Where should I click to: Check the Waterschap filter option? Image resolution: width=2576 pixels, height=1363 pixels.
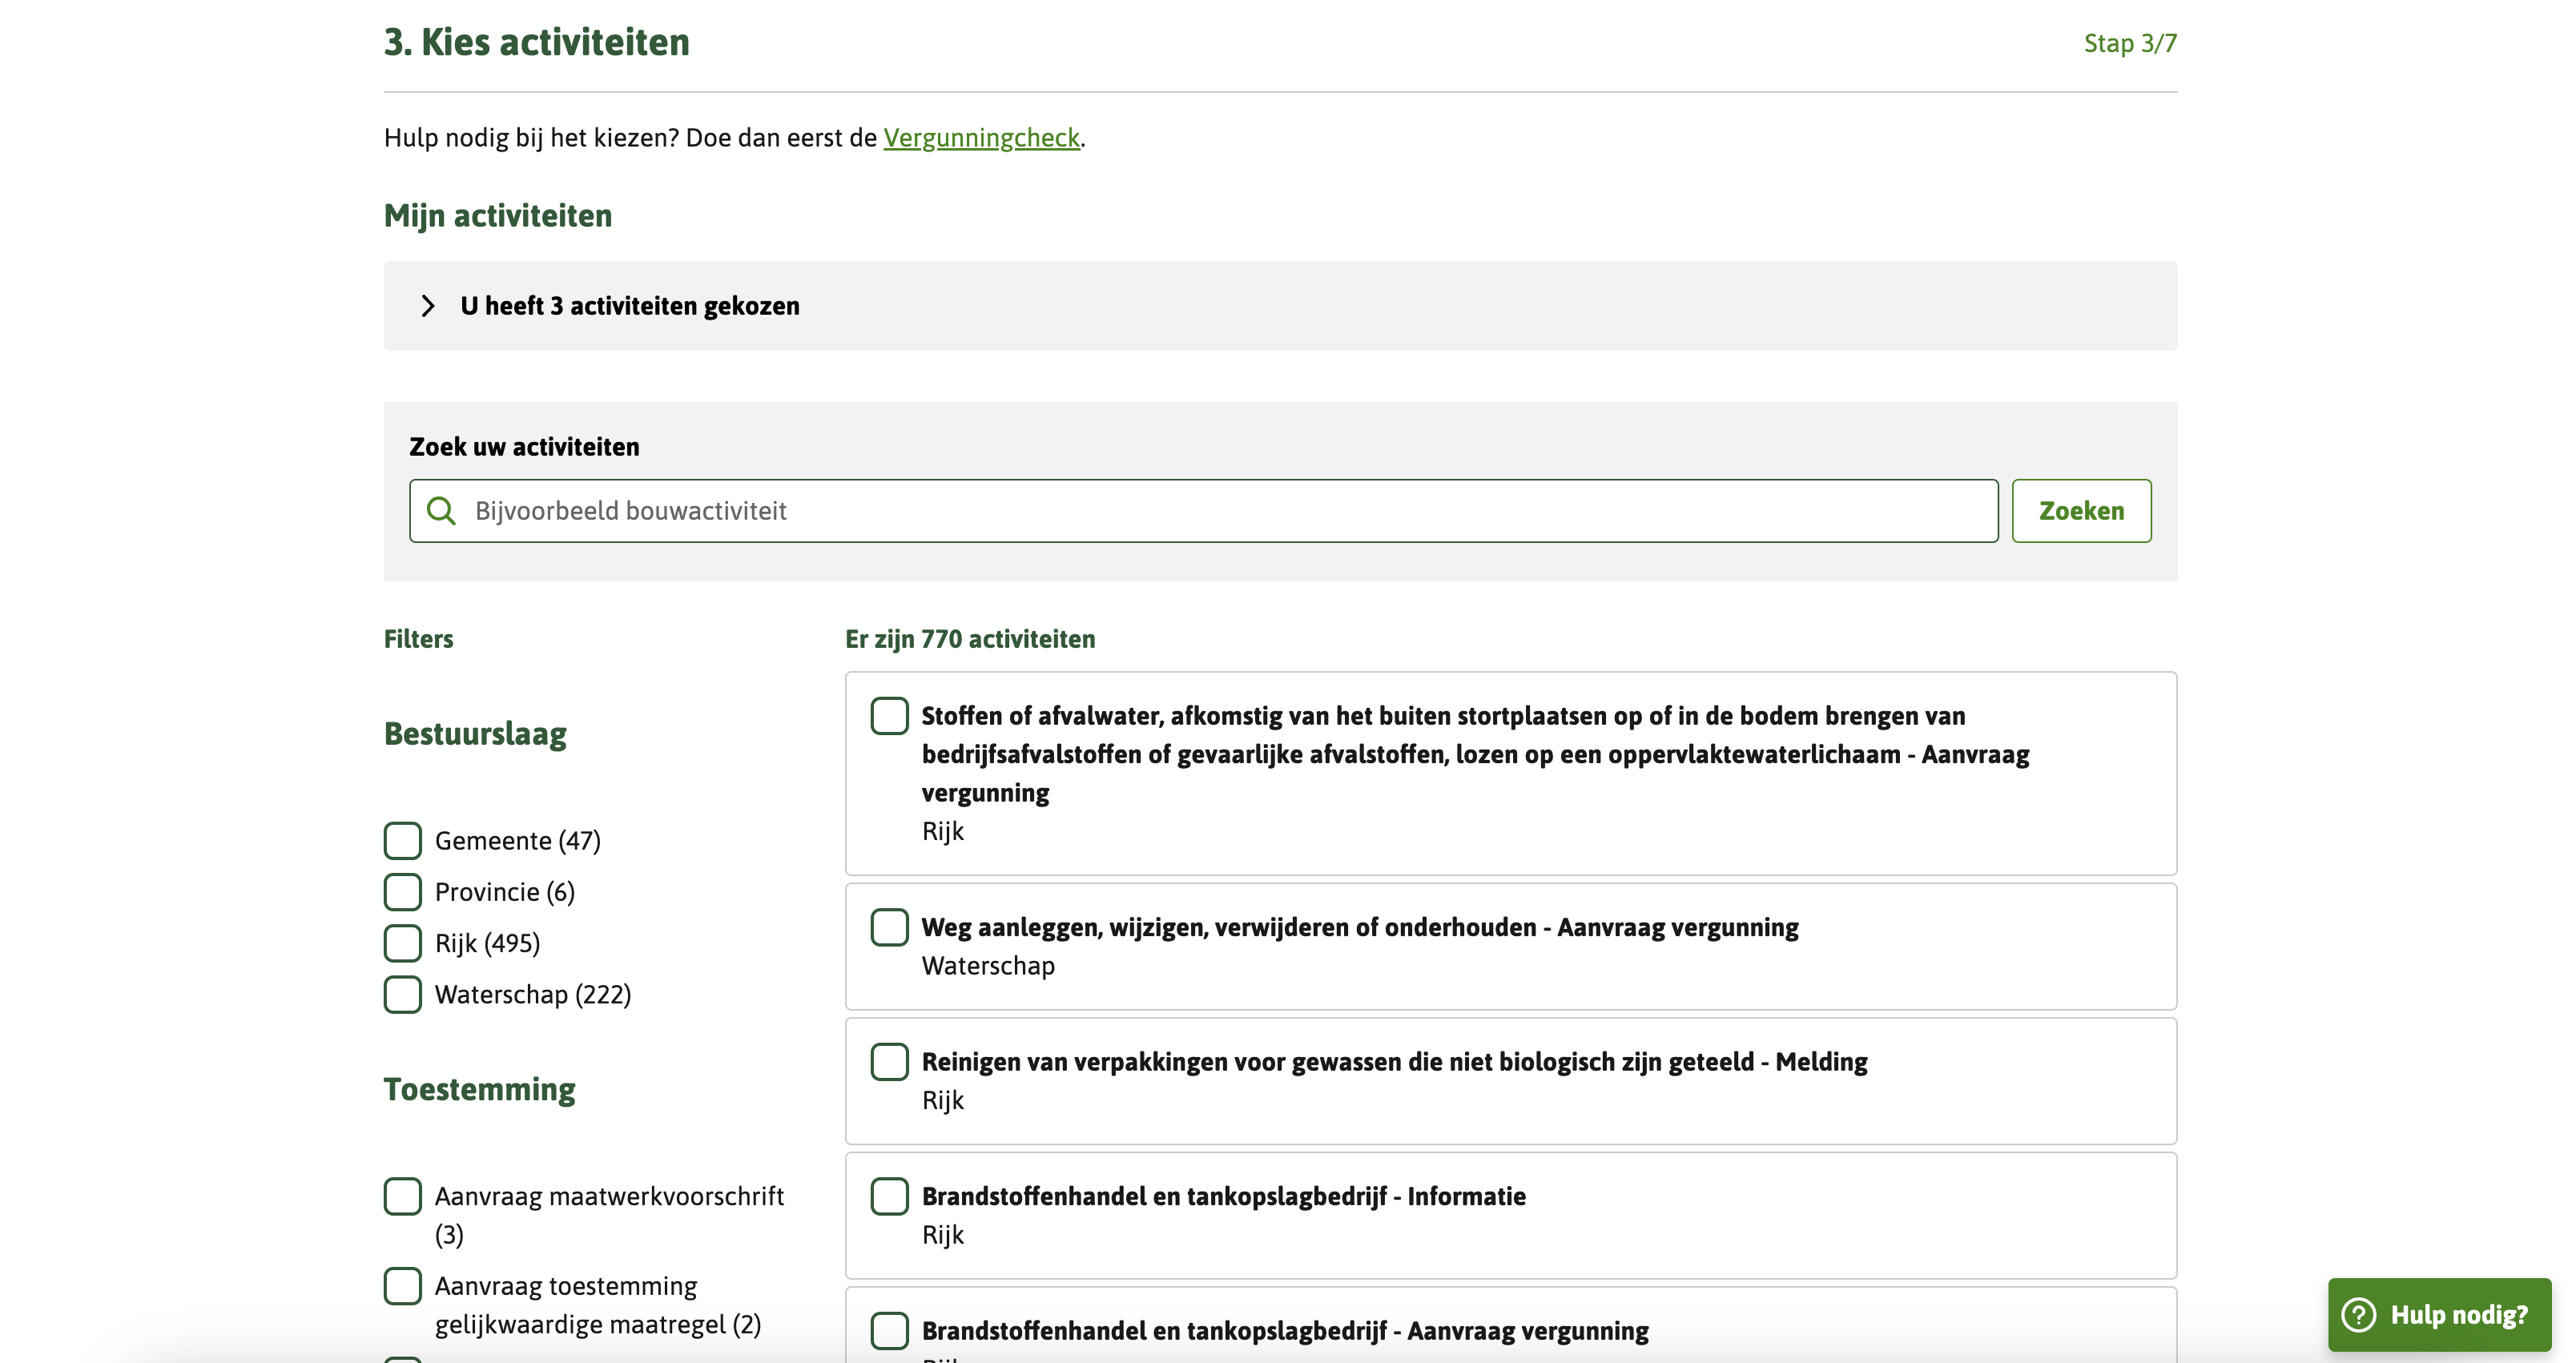(x=403, y=994)
